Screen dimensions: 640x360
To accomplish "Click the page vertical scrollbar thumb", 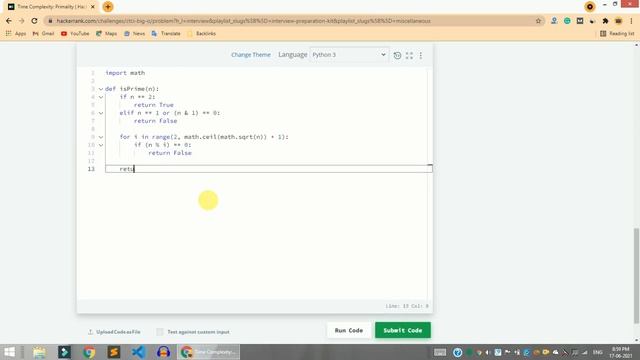I will 636,276.
